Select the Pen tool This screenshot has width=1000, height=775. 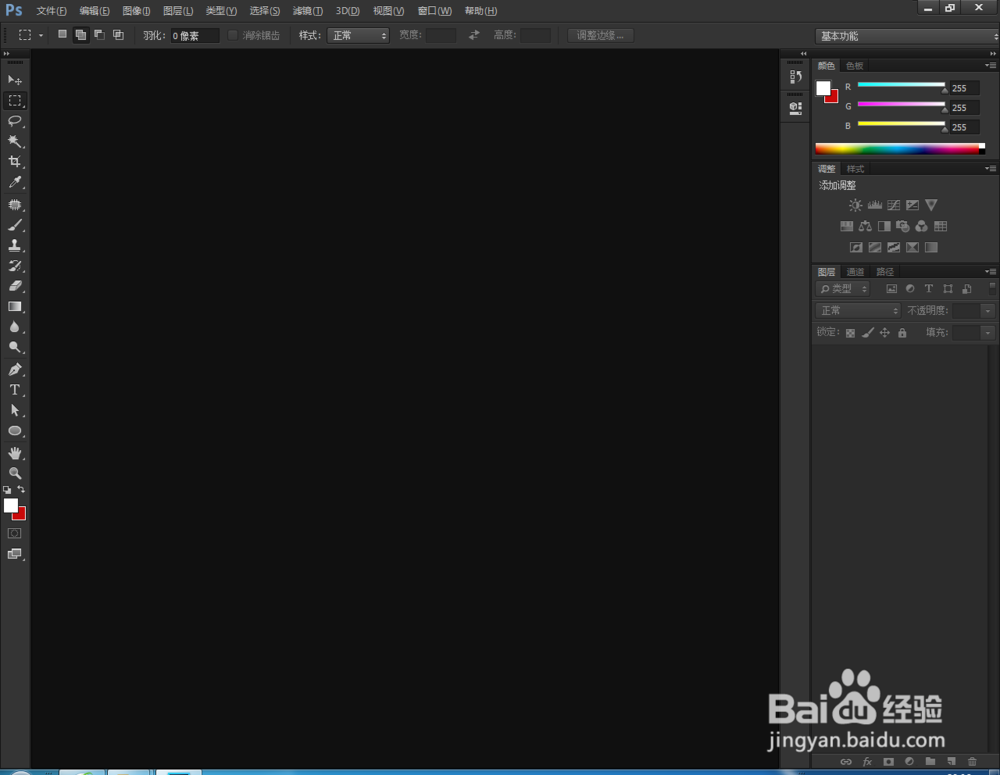[15, 369]
